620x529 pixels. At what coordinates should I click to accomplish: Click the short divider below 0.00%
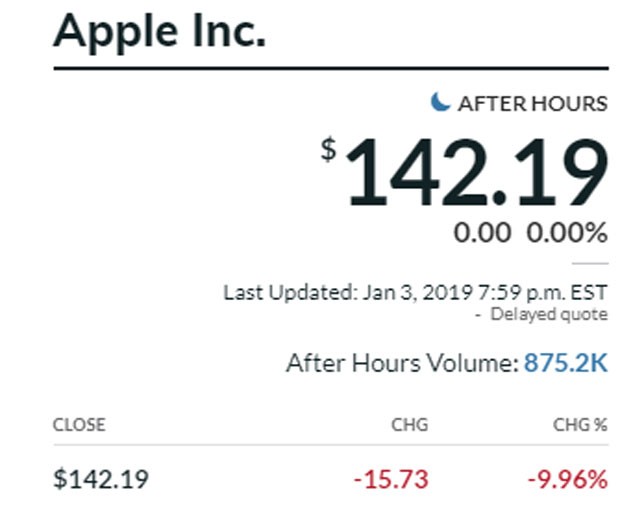coord(590,263)
